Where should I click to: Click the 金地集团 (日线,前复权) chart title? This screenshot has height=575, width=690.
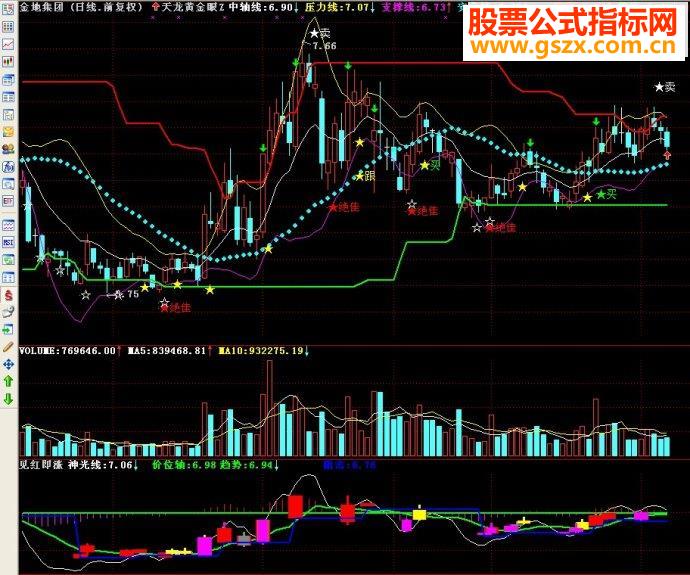81,7
